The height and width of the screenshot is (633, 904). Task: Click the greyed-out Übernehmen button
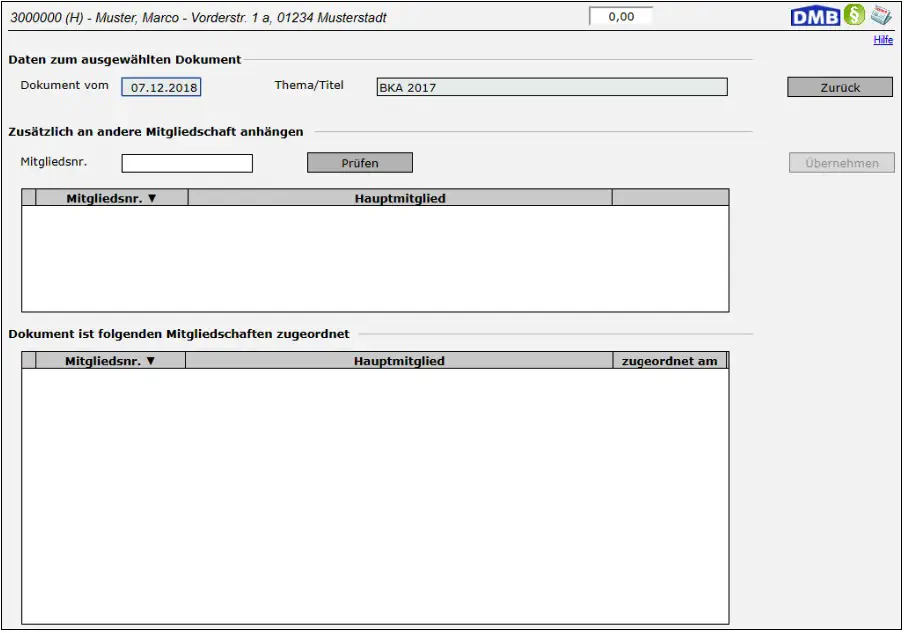tap(841, 163)
